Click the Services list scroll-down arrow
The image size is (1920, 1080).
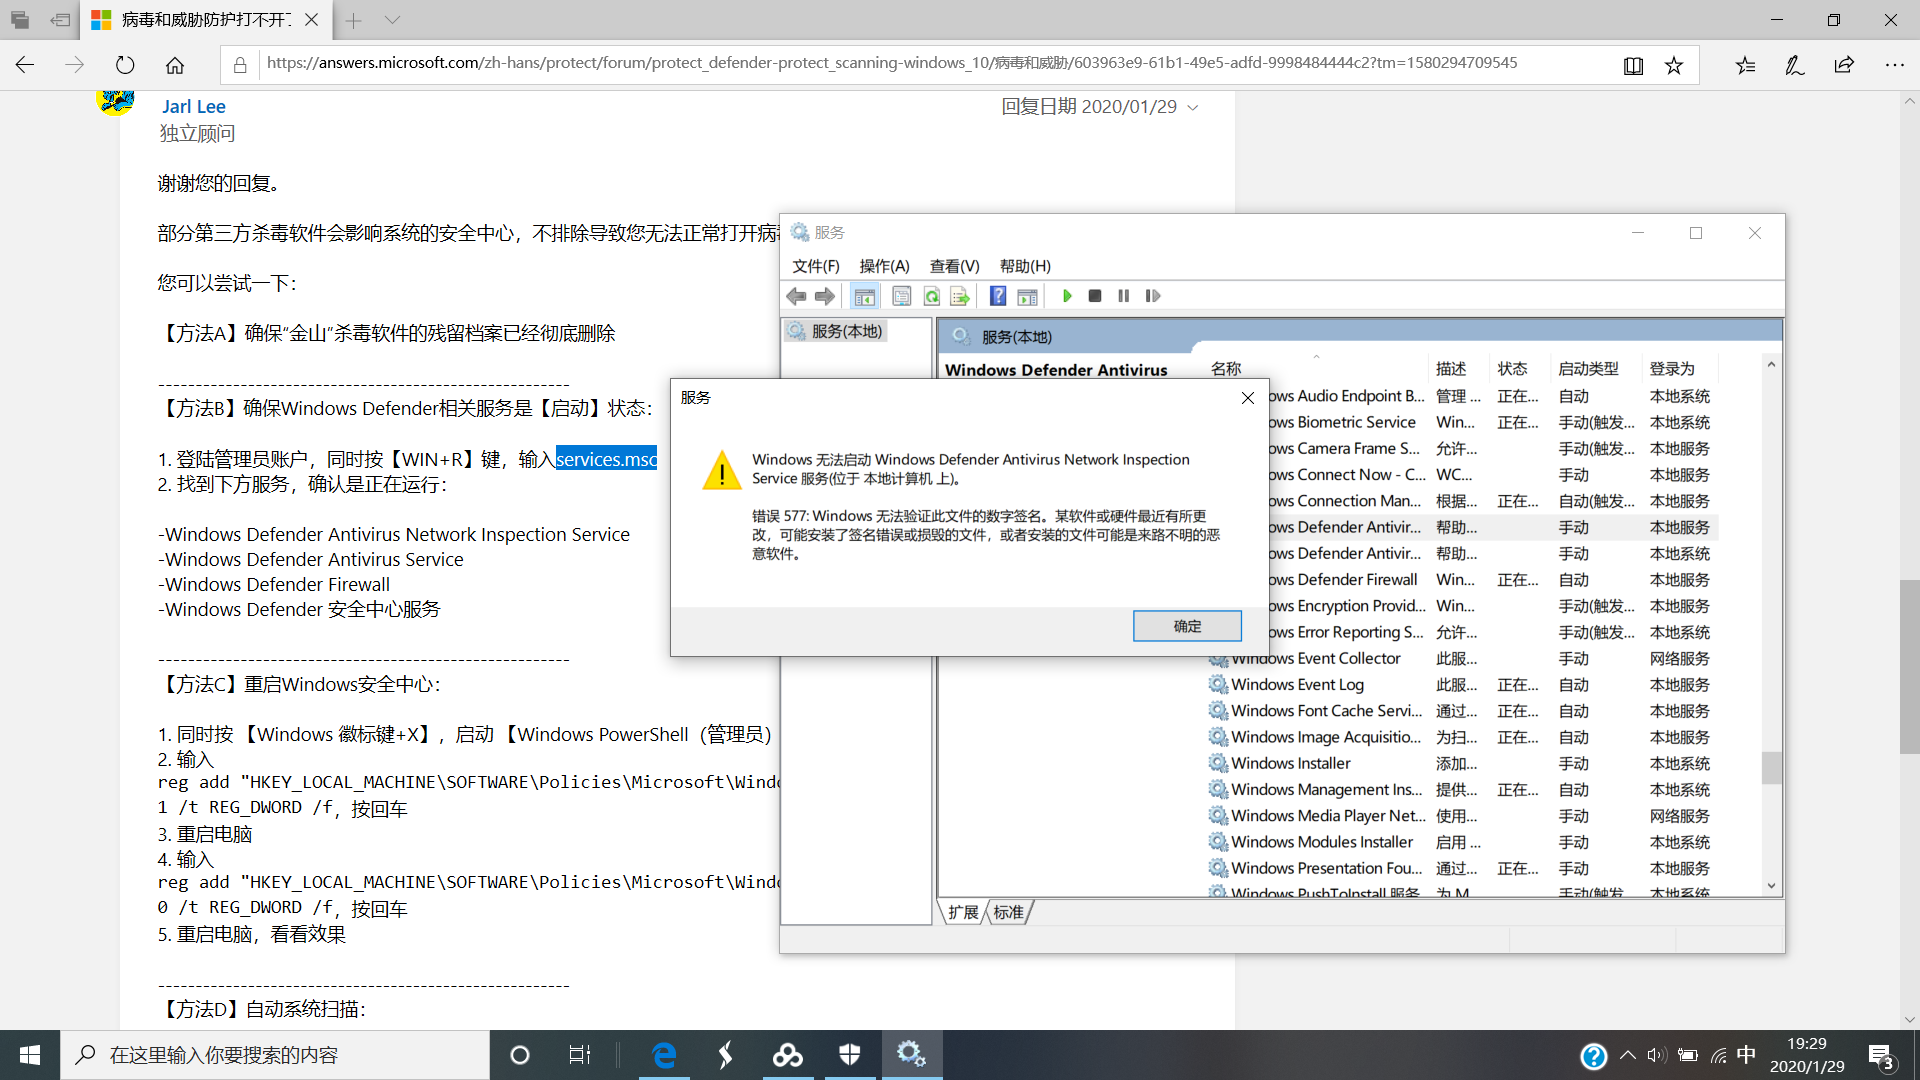coord(1771,886)
